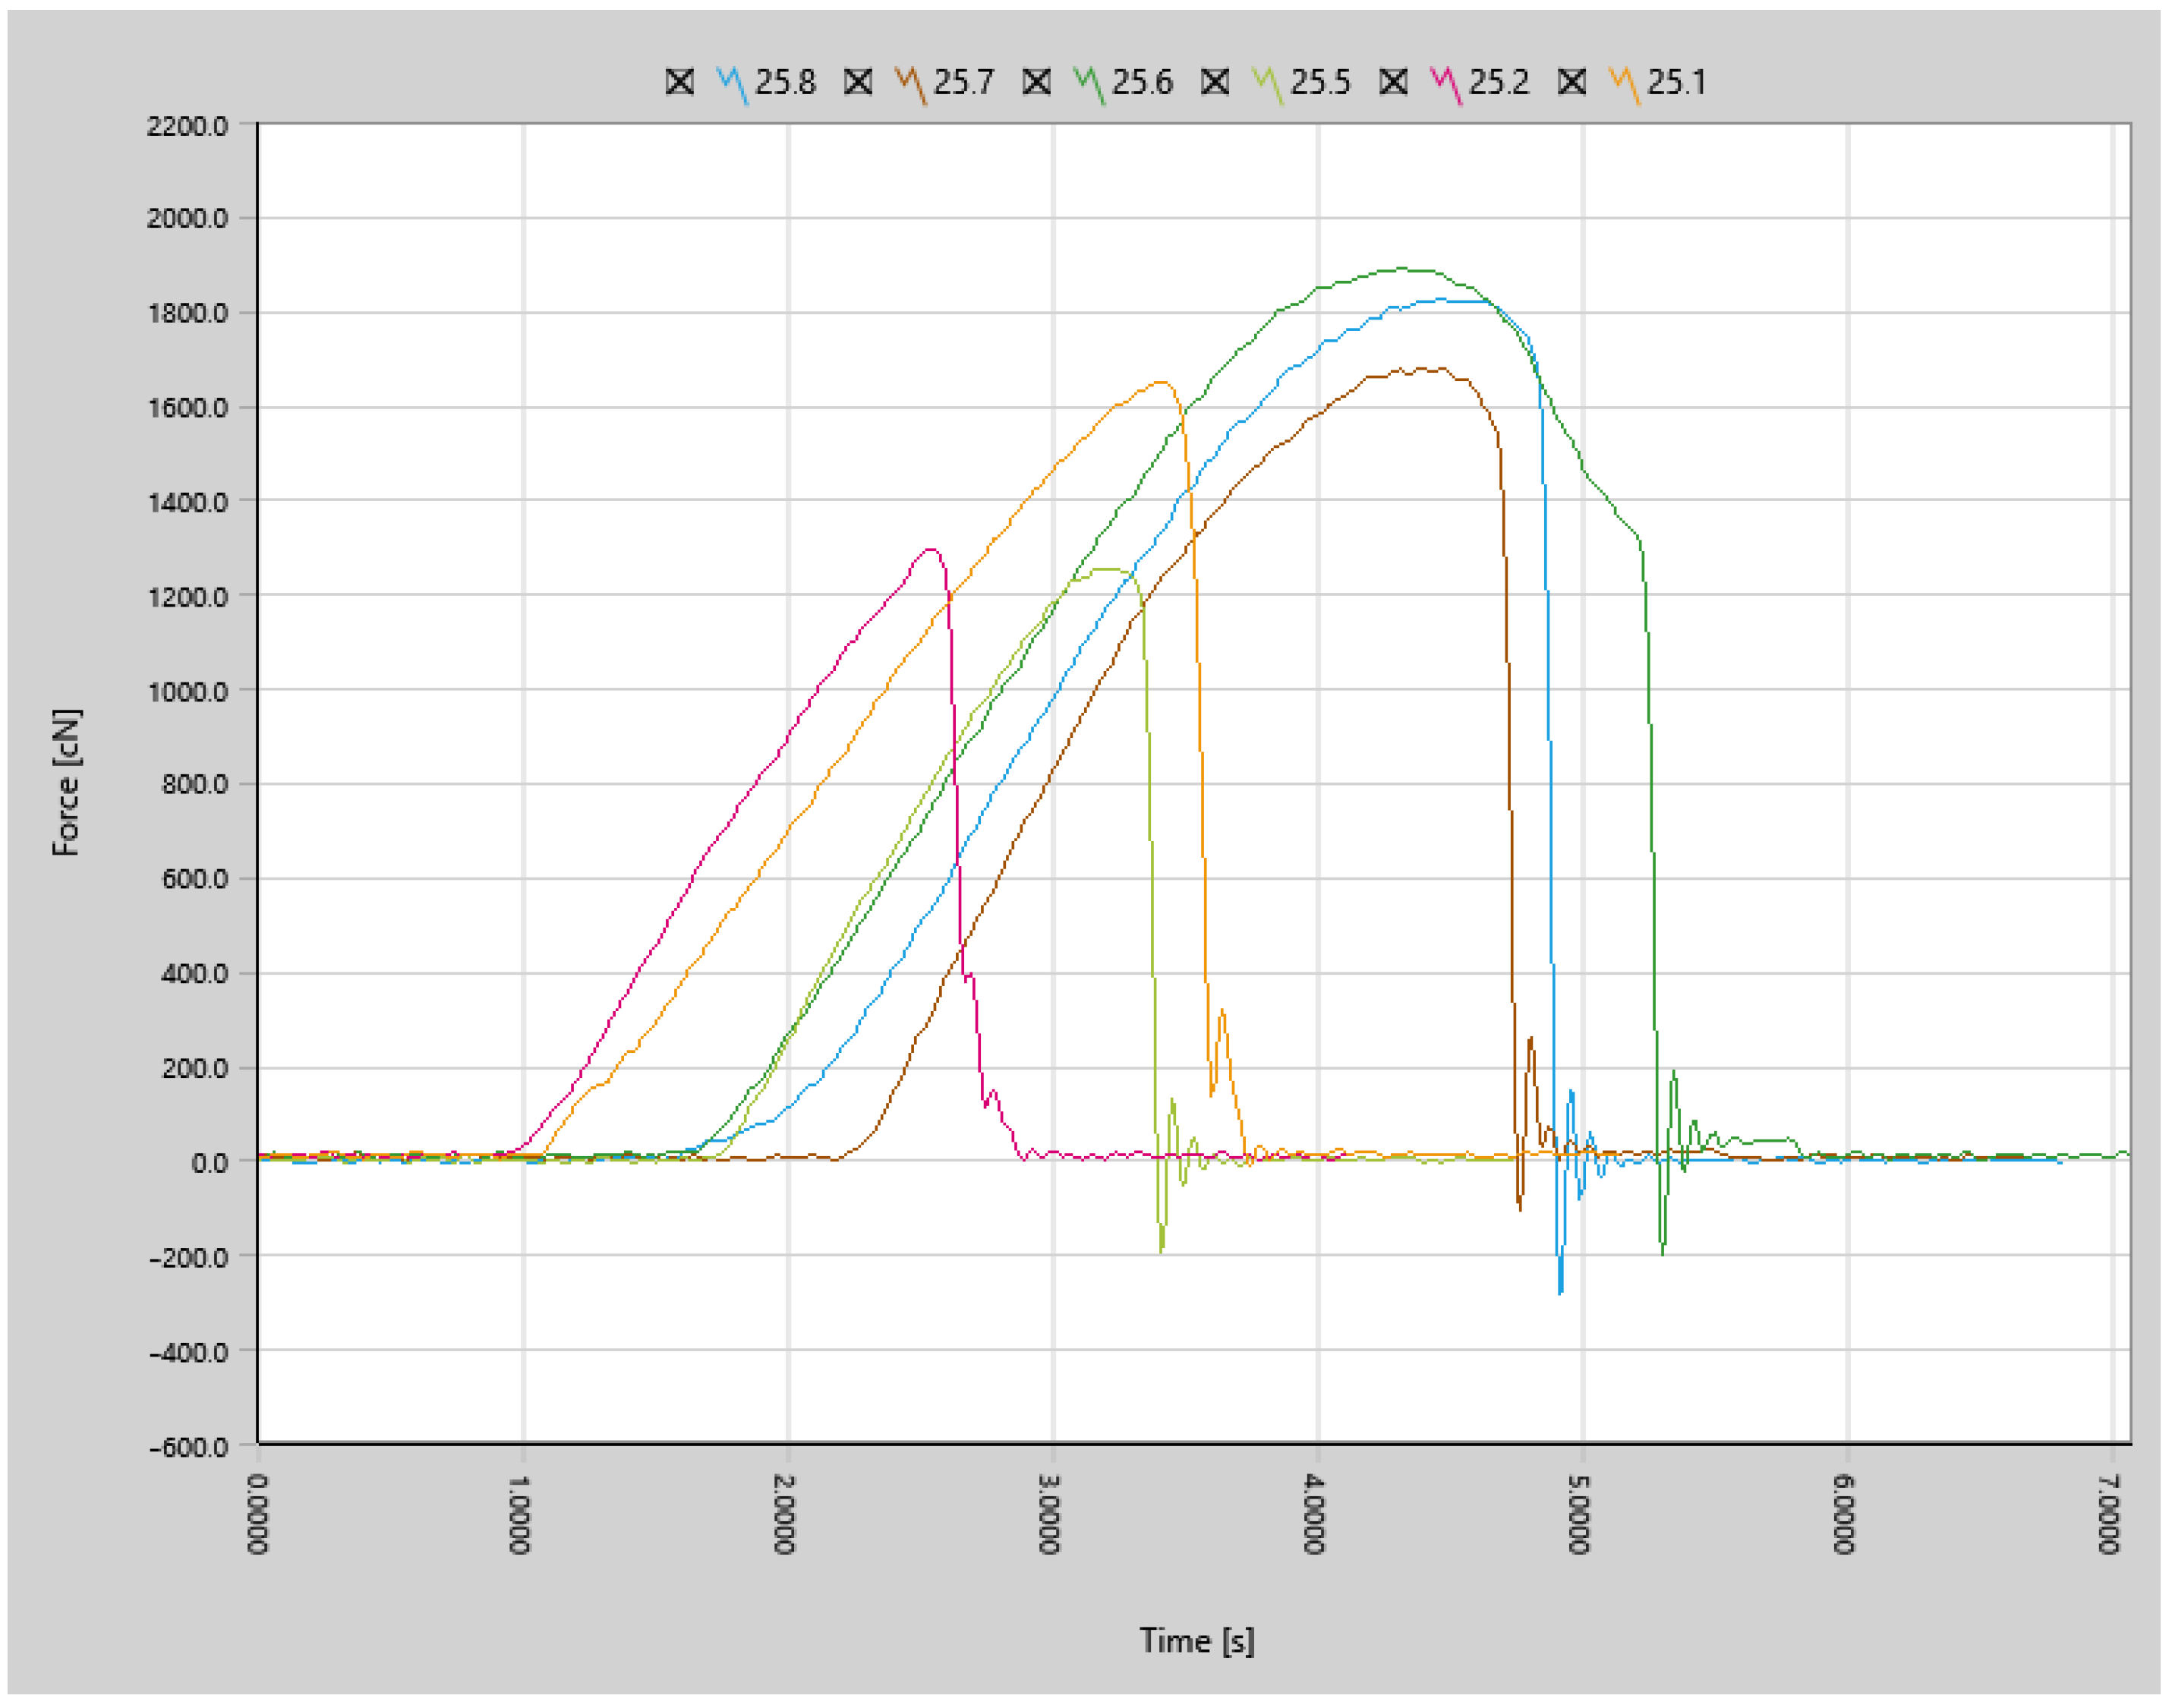This screenshot has width=2172, height=1708.
Task: Select the 25.2 legend label
Action: pyautogui.click(x=1500, y=82)
